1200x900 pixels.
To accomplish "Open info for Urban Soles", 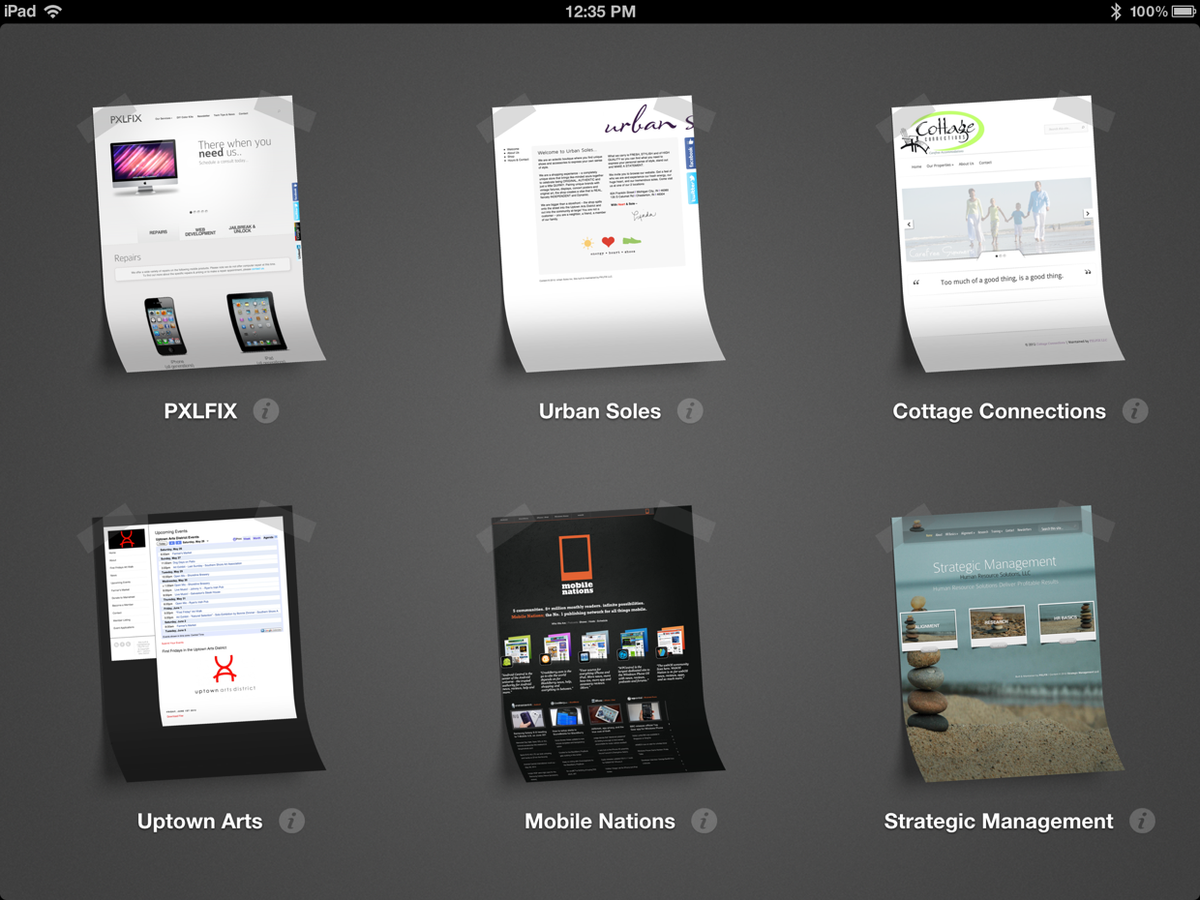I will click(x=690, y=410).
